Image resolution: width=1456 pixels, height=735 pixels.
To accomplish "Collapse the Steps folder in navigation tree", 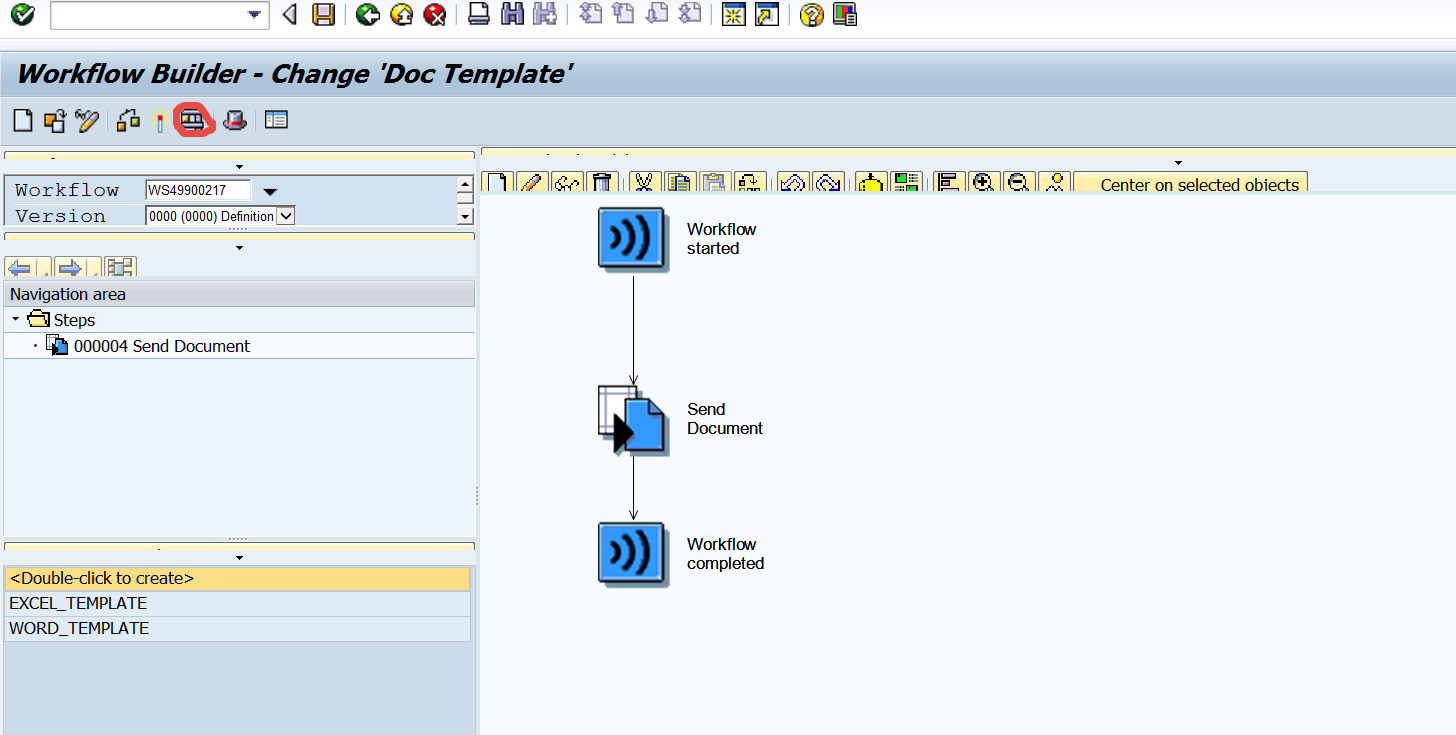I will (x=16, y=320).
